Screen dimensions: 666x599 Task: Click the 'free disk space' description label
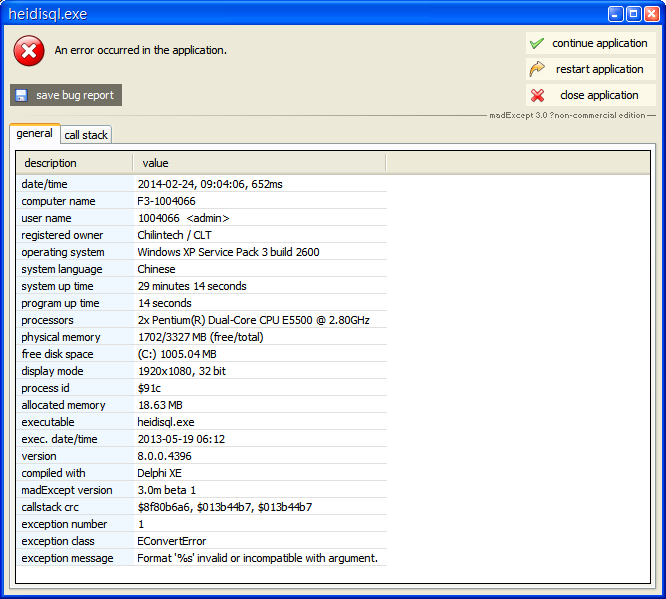tap(57, 354)
